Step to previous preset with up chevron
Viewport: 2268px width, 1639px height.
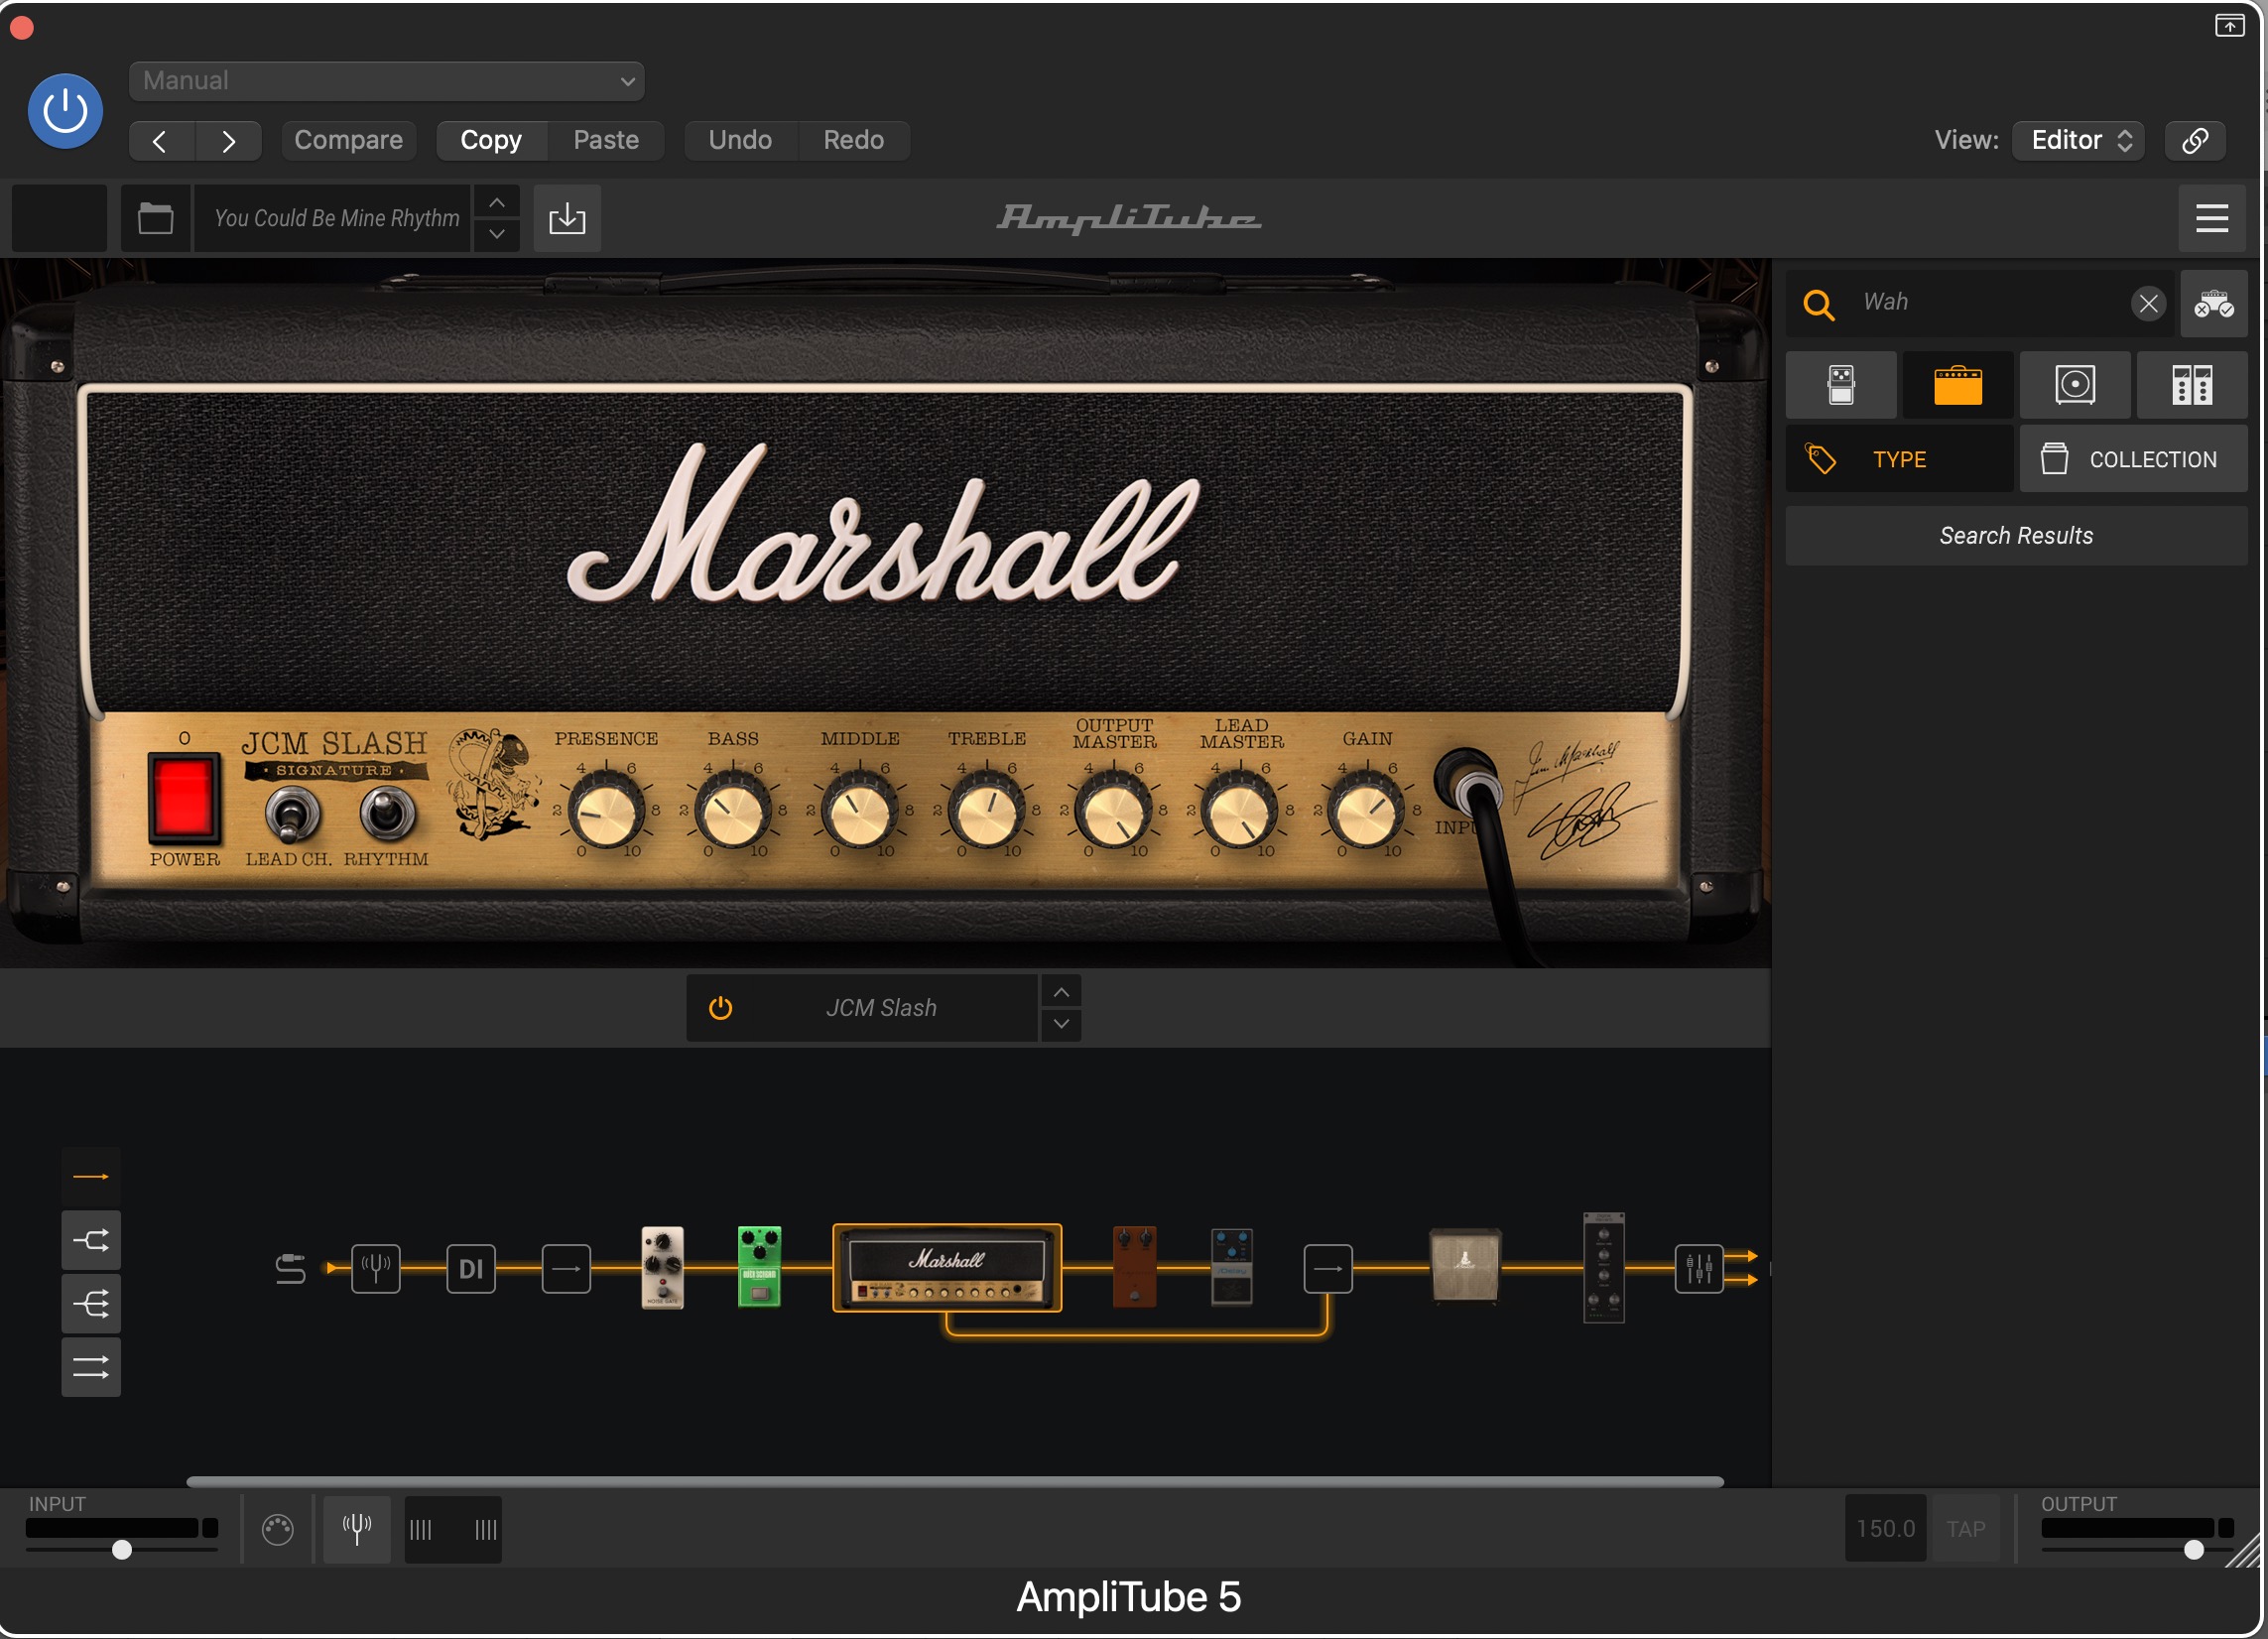point(497,202)
